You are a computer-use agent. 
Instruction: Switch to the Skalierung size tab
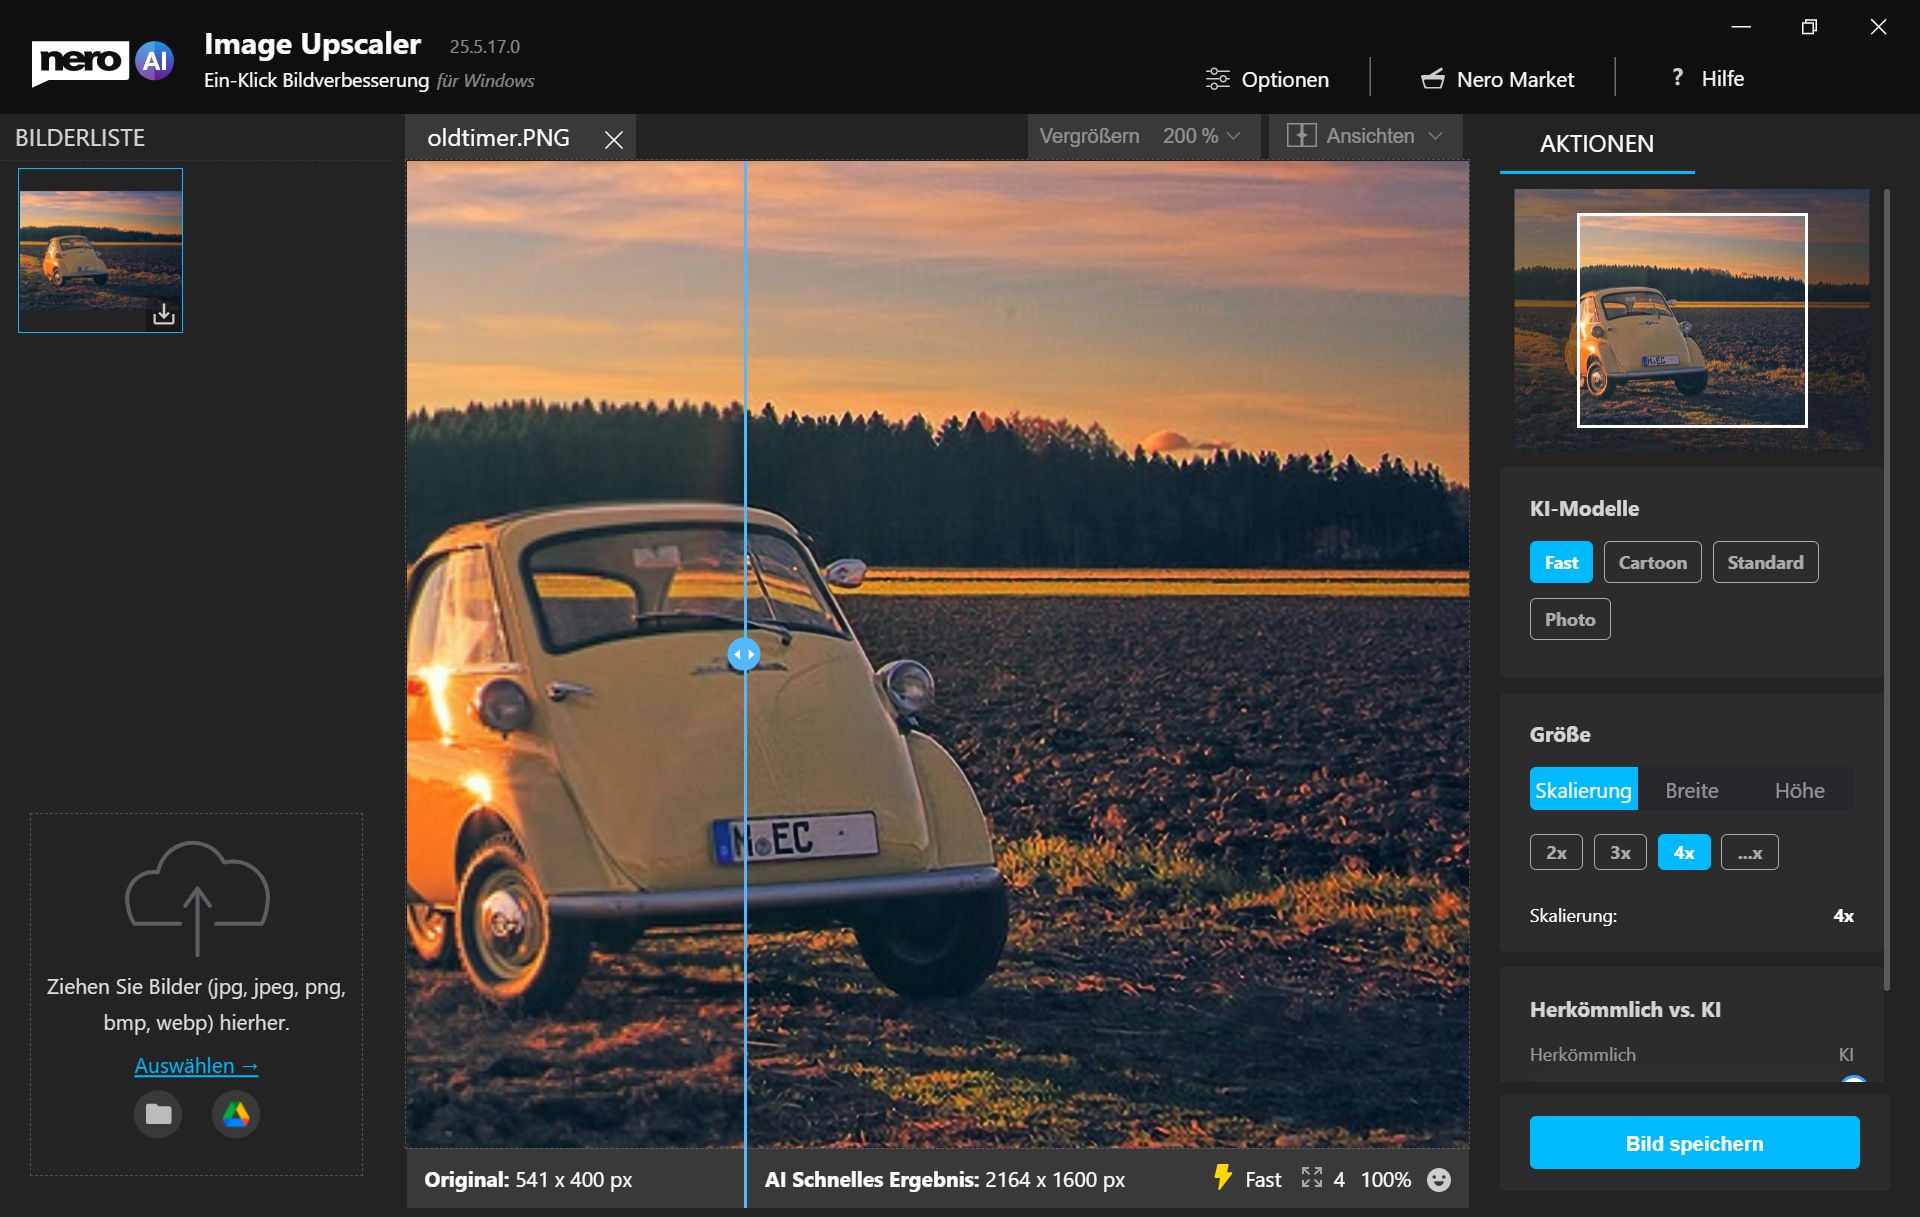(x=1583, y=790)
